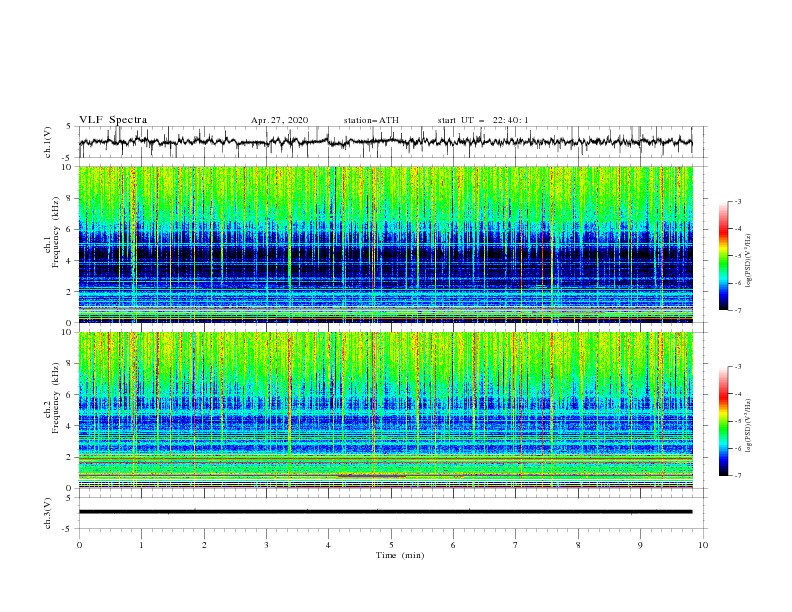The image size is (792, 612).
Task: Select the date 'Apr. 27, 2020'
Action: click(x=279, y=120)
